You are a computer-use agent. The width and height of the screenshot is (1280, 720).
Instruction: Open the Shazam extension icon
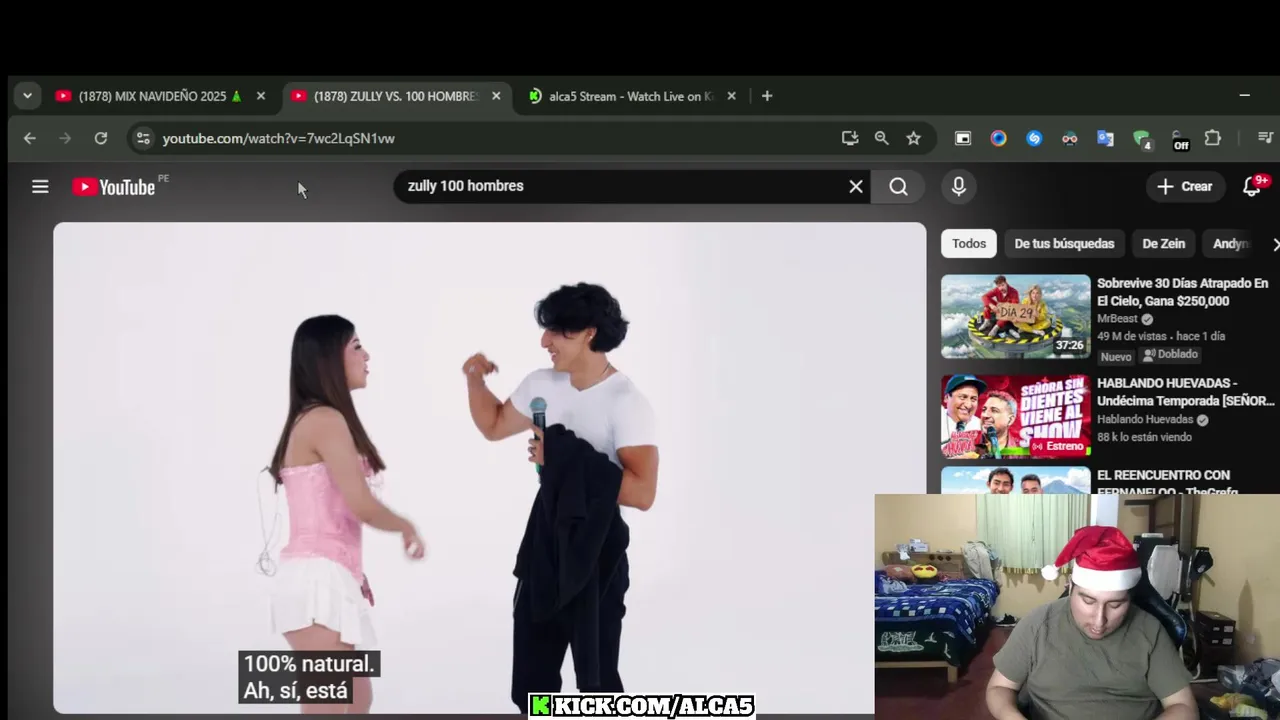tap(1034, 138)
